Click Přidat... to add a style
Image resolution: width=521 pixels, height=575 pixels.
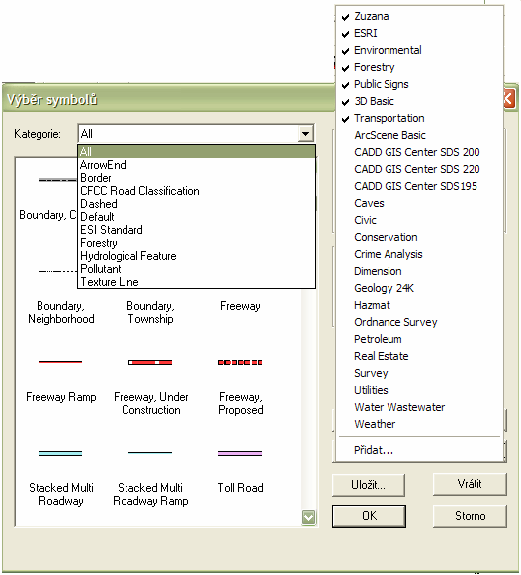point(373,450)
